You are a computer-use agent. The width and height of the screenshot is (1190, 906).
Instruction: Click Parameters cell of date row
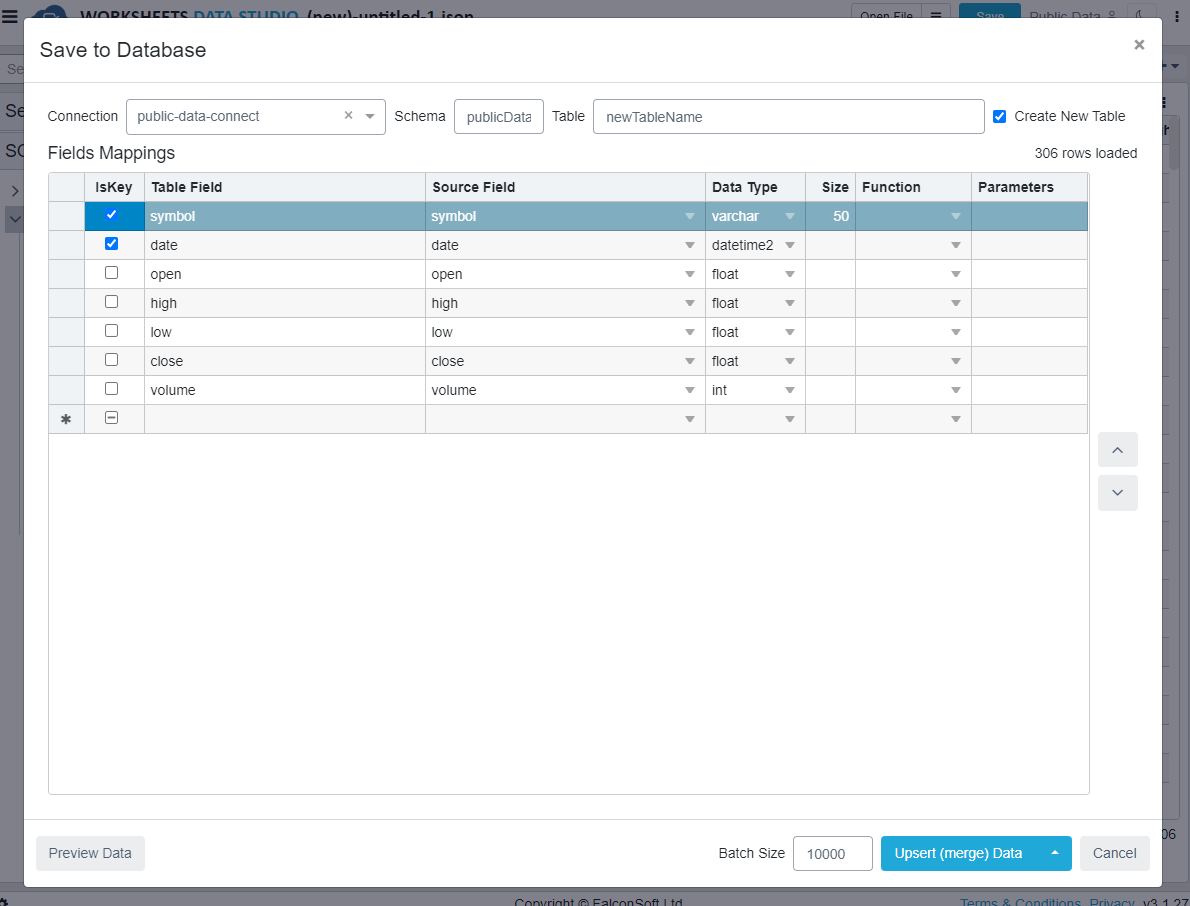1029,245
